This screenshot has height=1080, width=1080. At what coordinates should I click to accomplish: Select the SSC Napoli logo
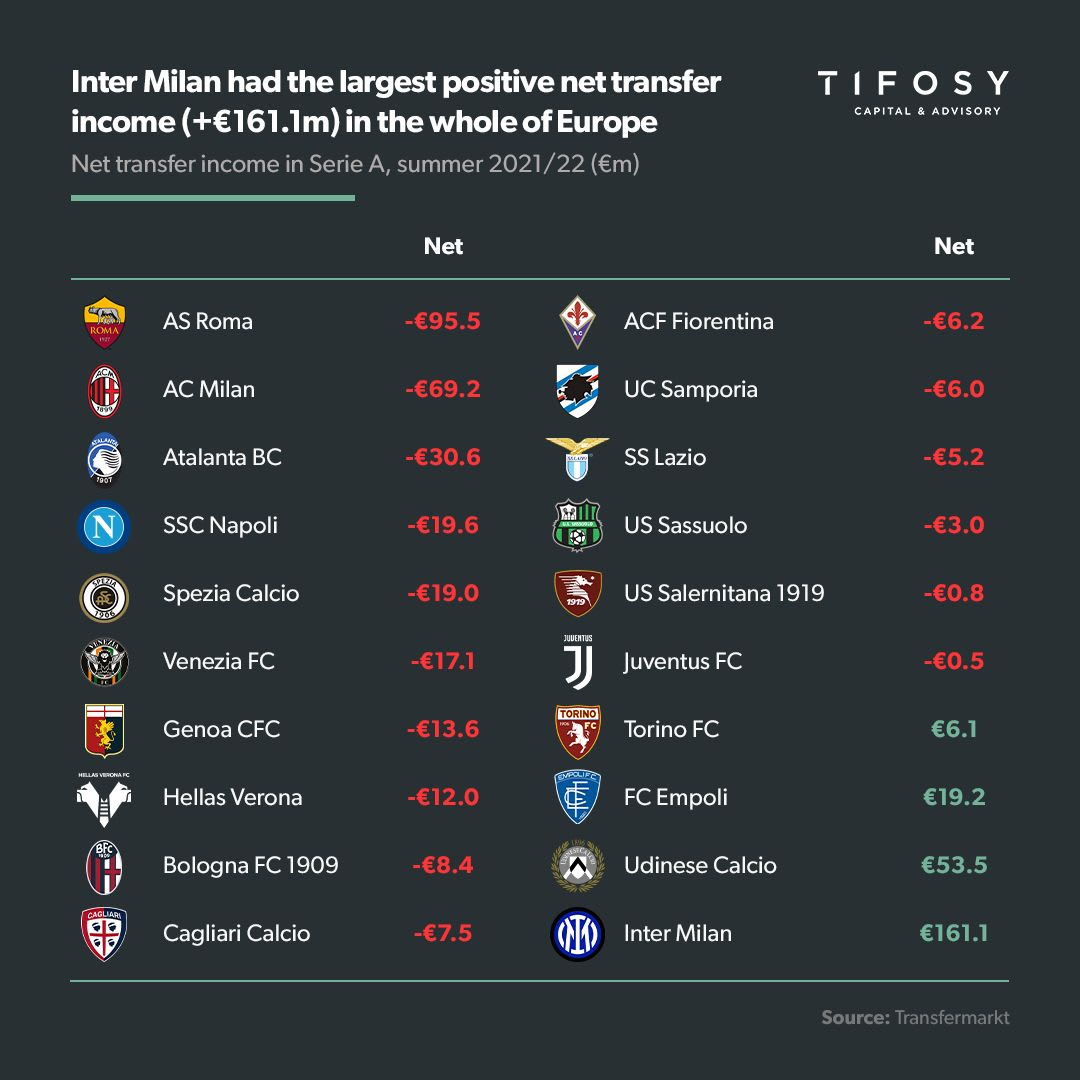point(104,526)
